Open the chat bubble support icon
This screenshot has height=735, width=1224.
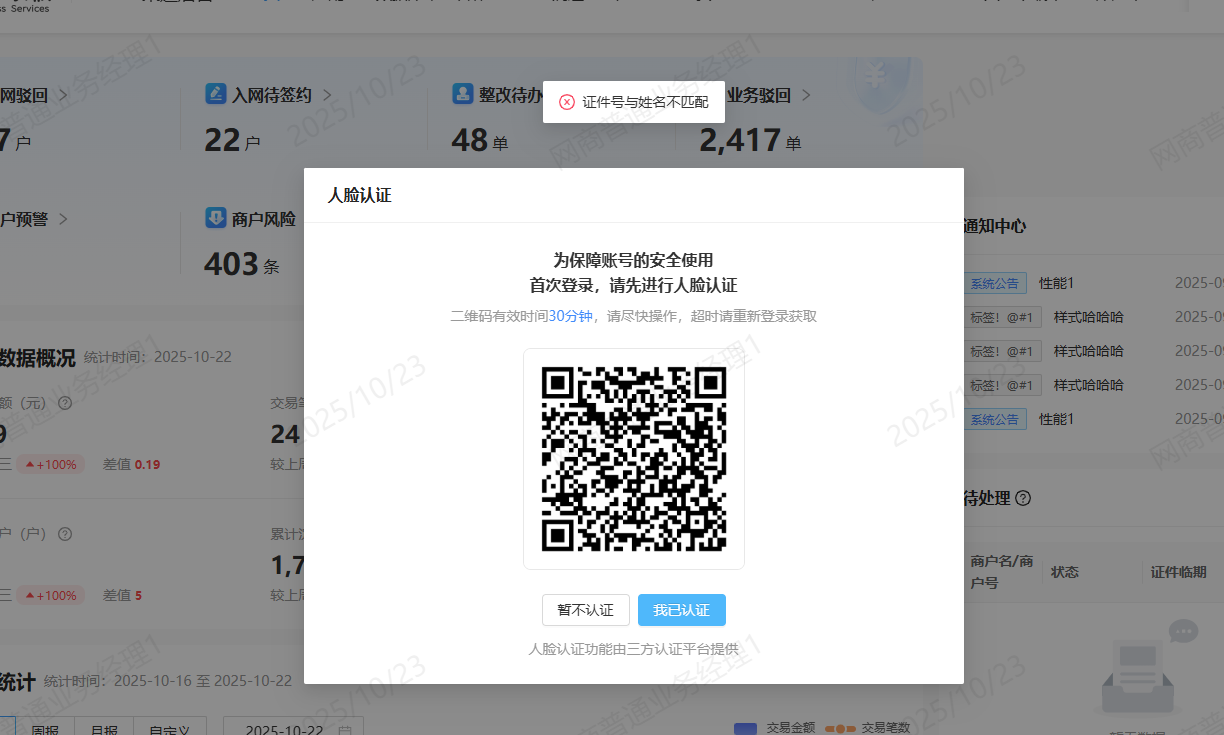1183,632
